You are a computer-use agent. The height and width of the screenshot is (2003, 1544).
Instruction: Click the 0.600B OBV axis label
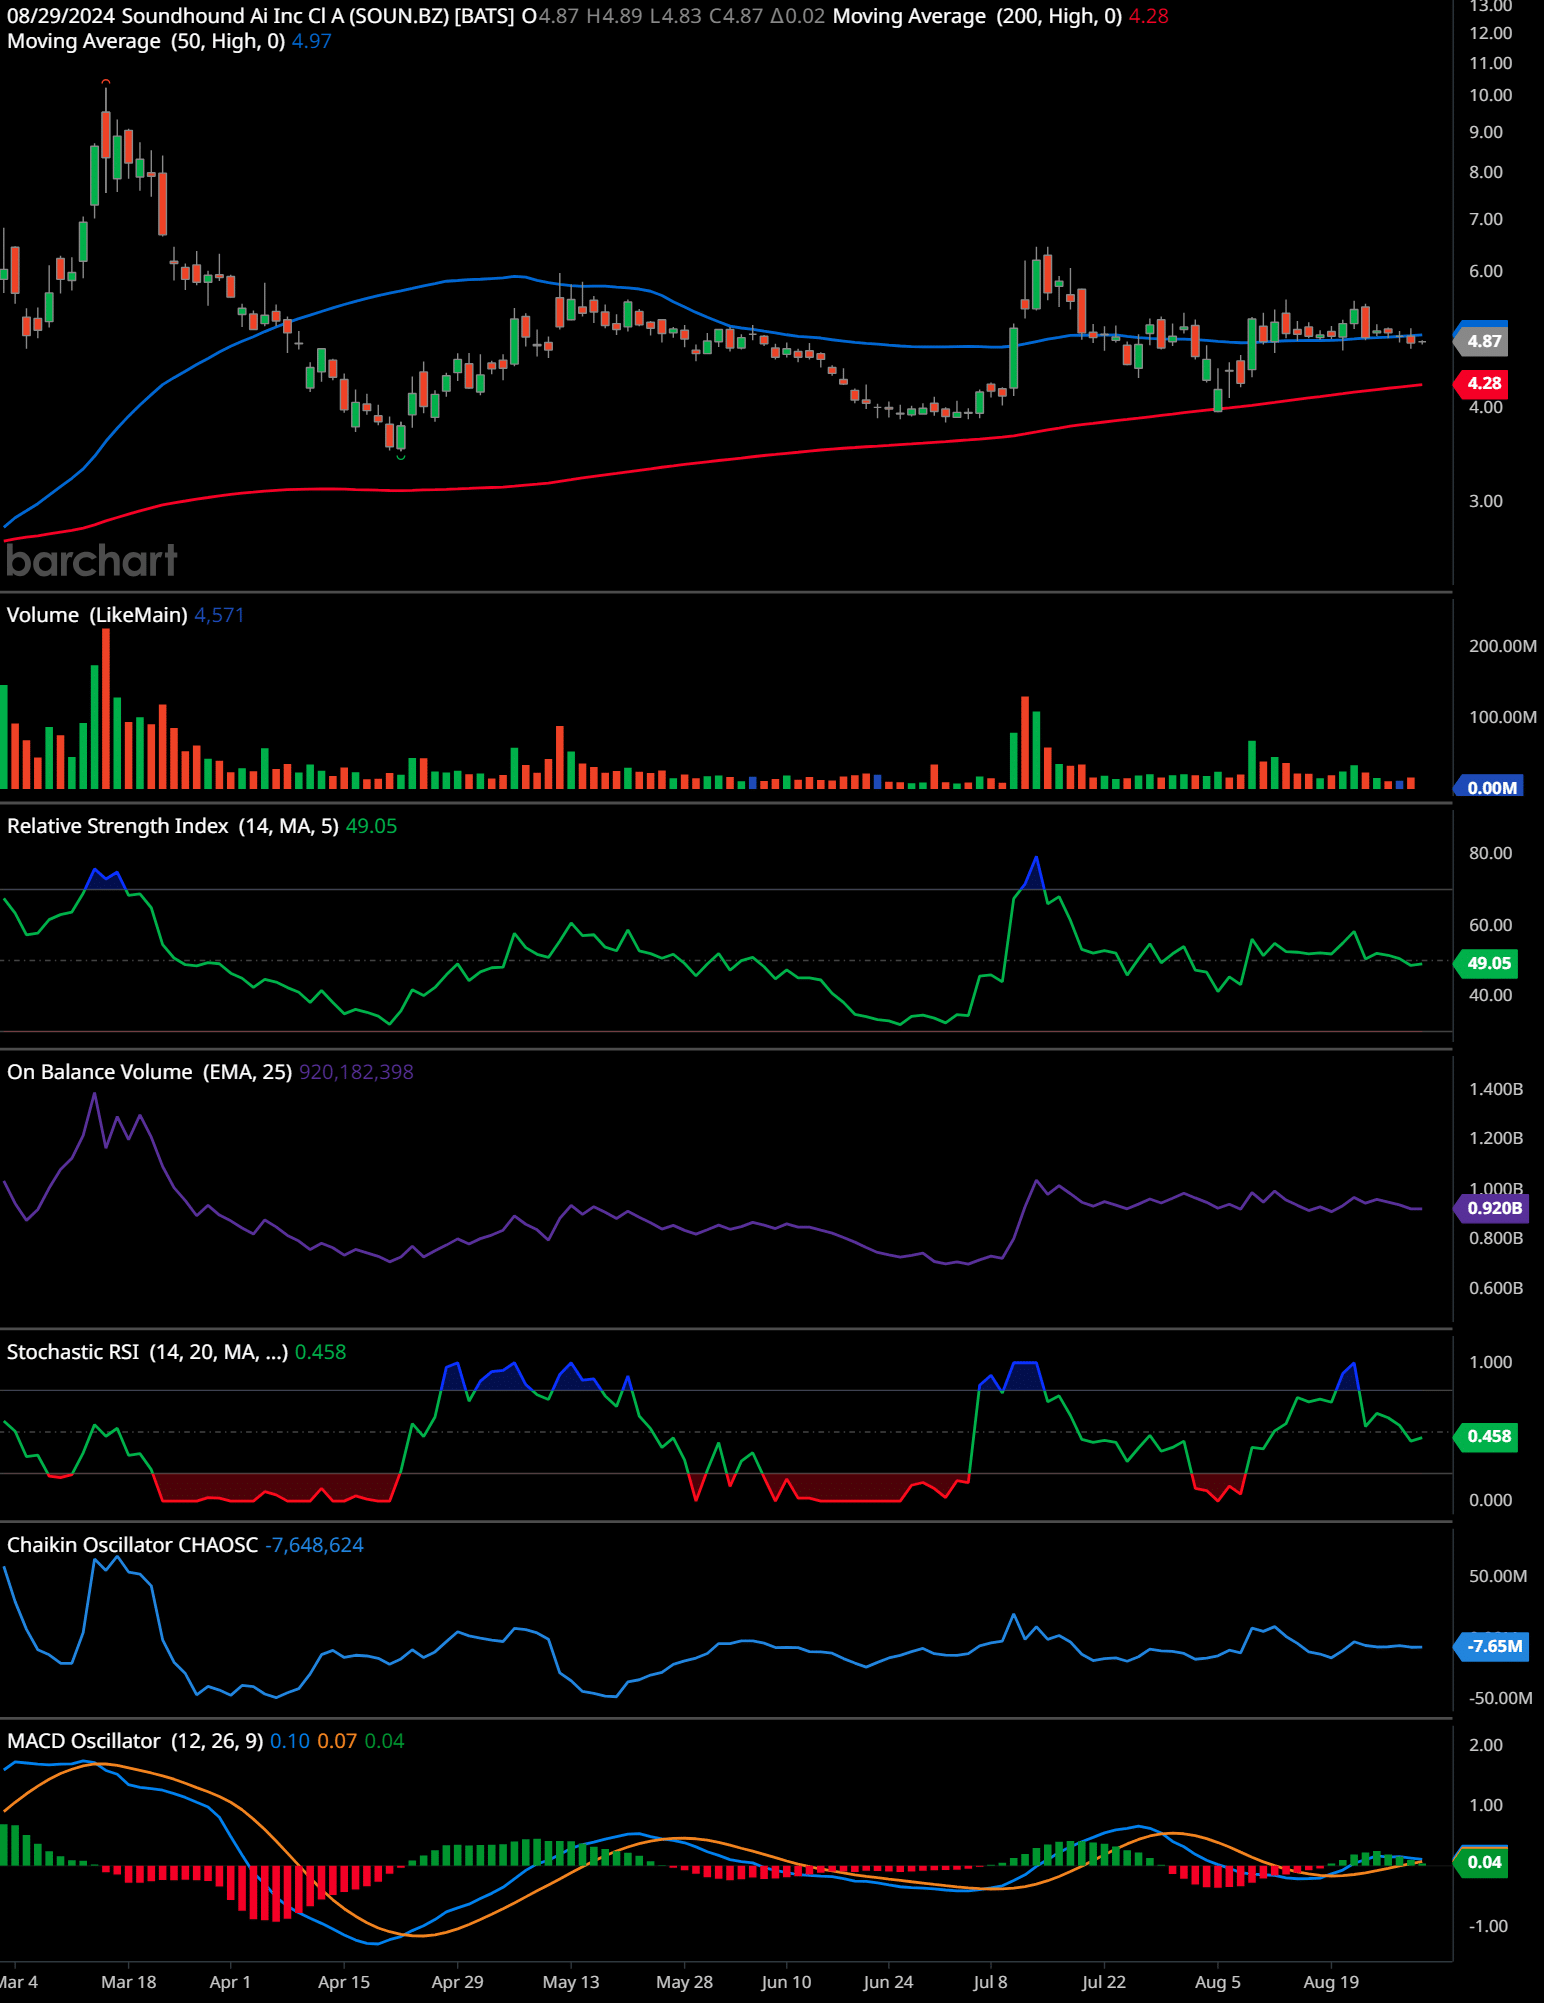coord(1496,1288)
